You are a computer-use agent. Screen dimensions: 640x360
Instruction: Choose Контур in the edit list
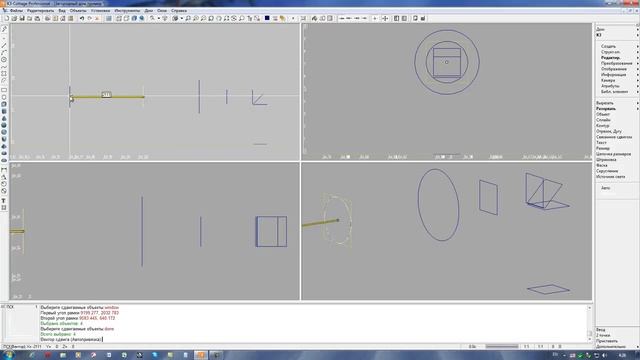[x=602, y=126]
